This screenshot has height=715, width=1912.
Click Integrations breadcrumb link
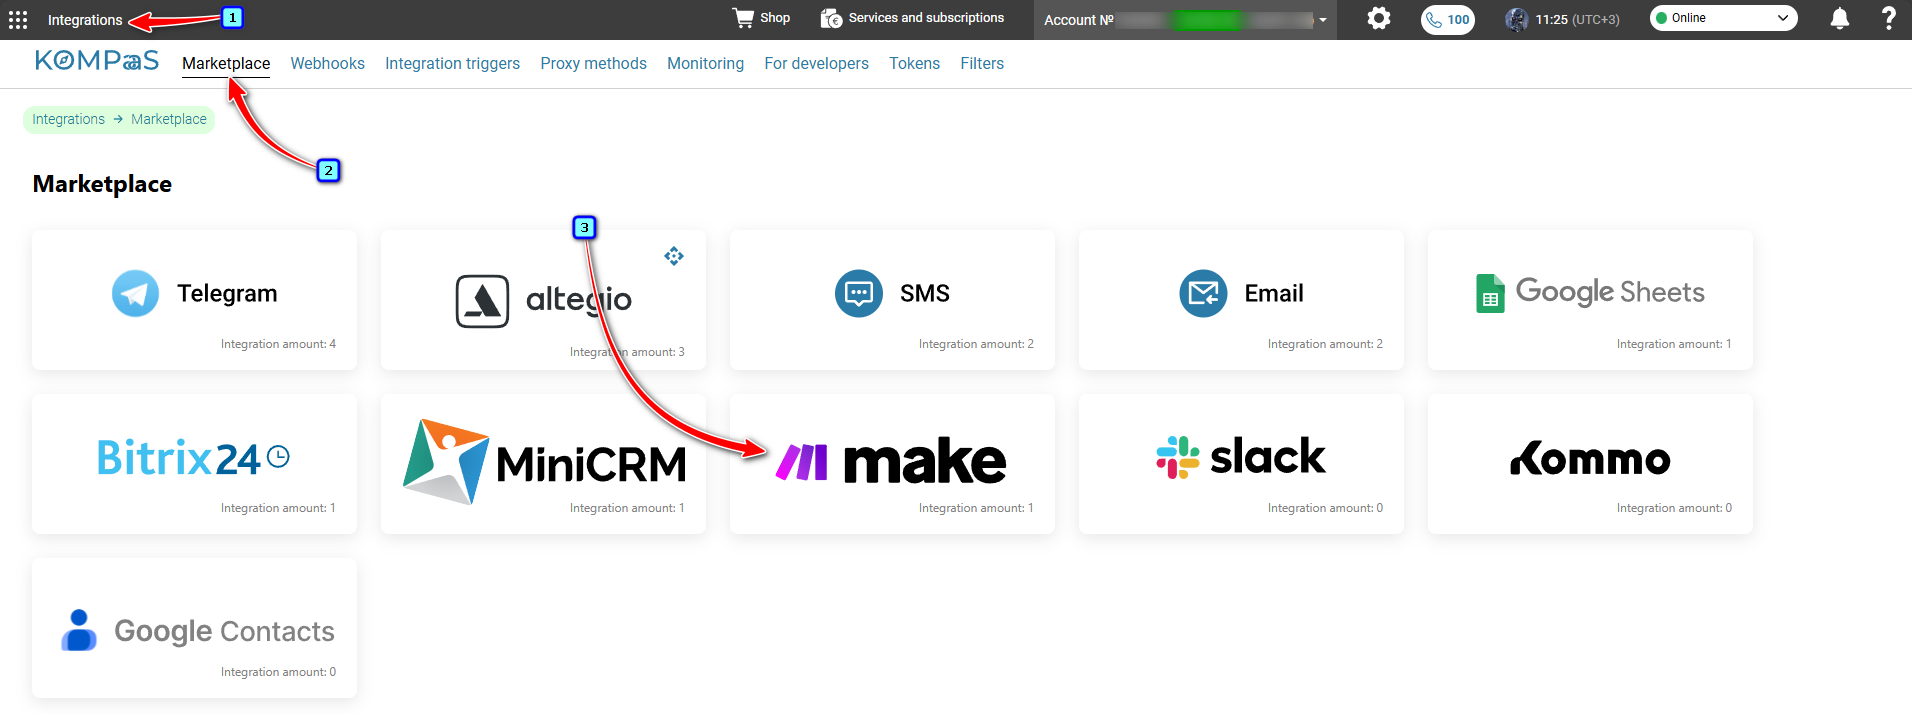point(68,119)
